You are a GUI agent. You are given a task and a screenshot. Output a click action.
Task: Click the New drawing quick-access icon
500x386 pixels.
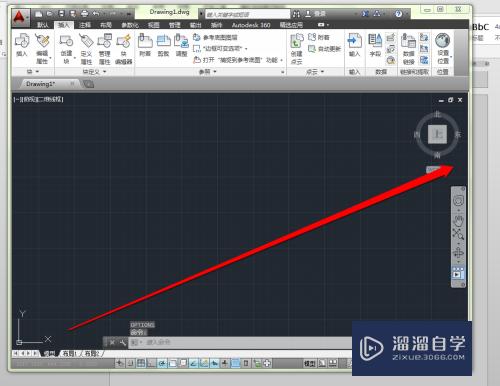coord(39,14)
